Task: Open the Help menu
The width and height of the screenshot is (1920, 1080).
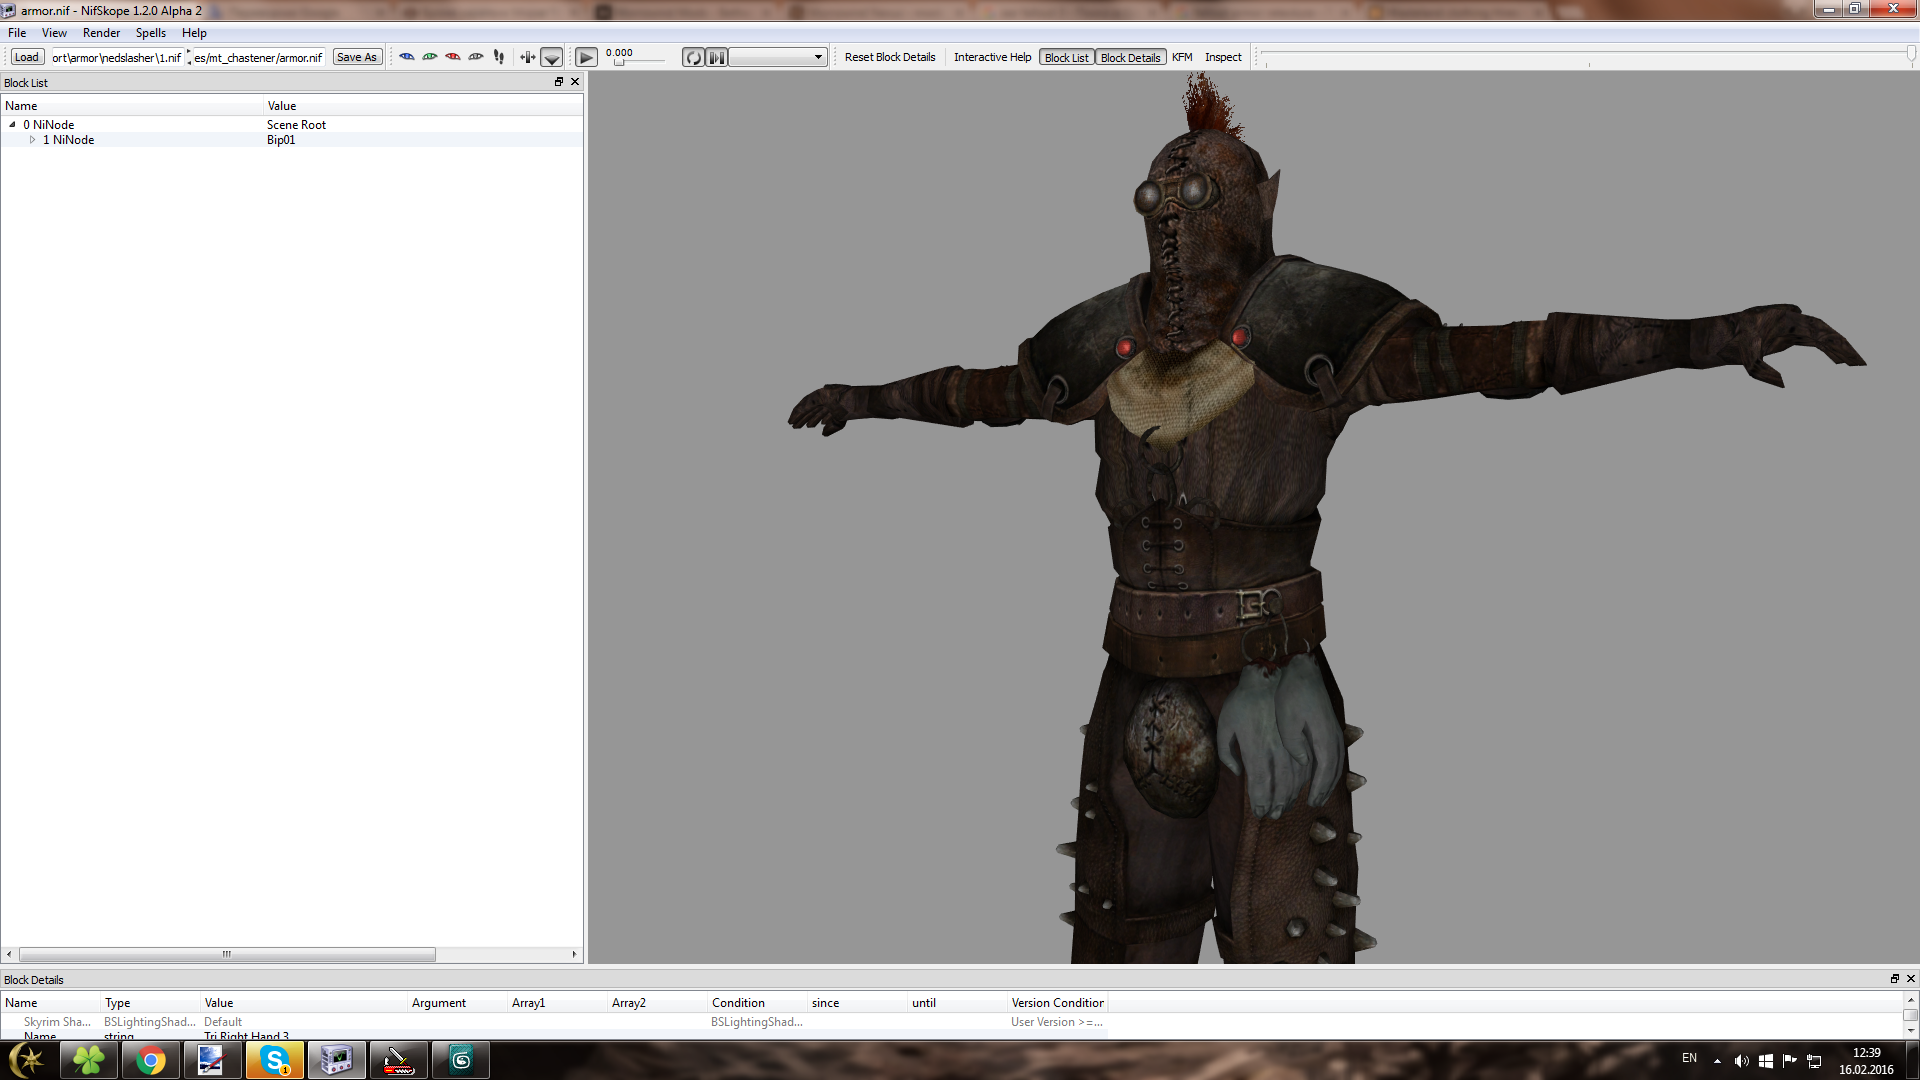Action: [x=194, y=33]
